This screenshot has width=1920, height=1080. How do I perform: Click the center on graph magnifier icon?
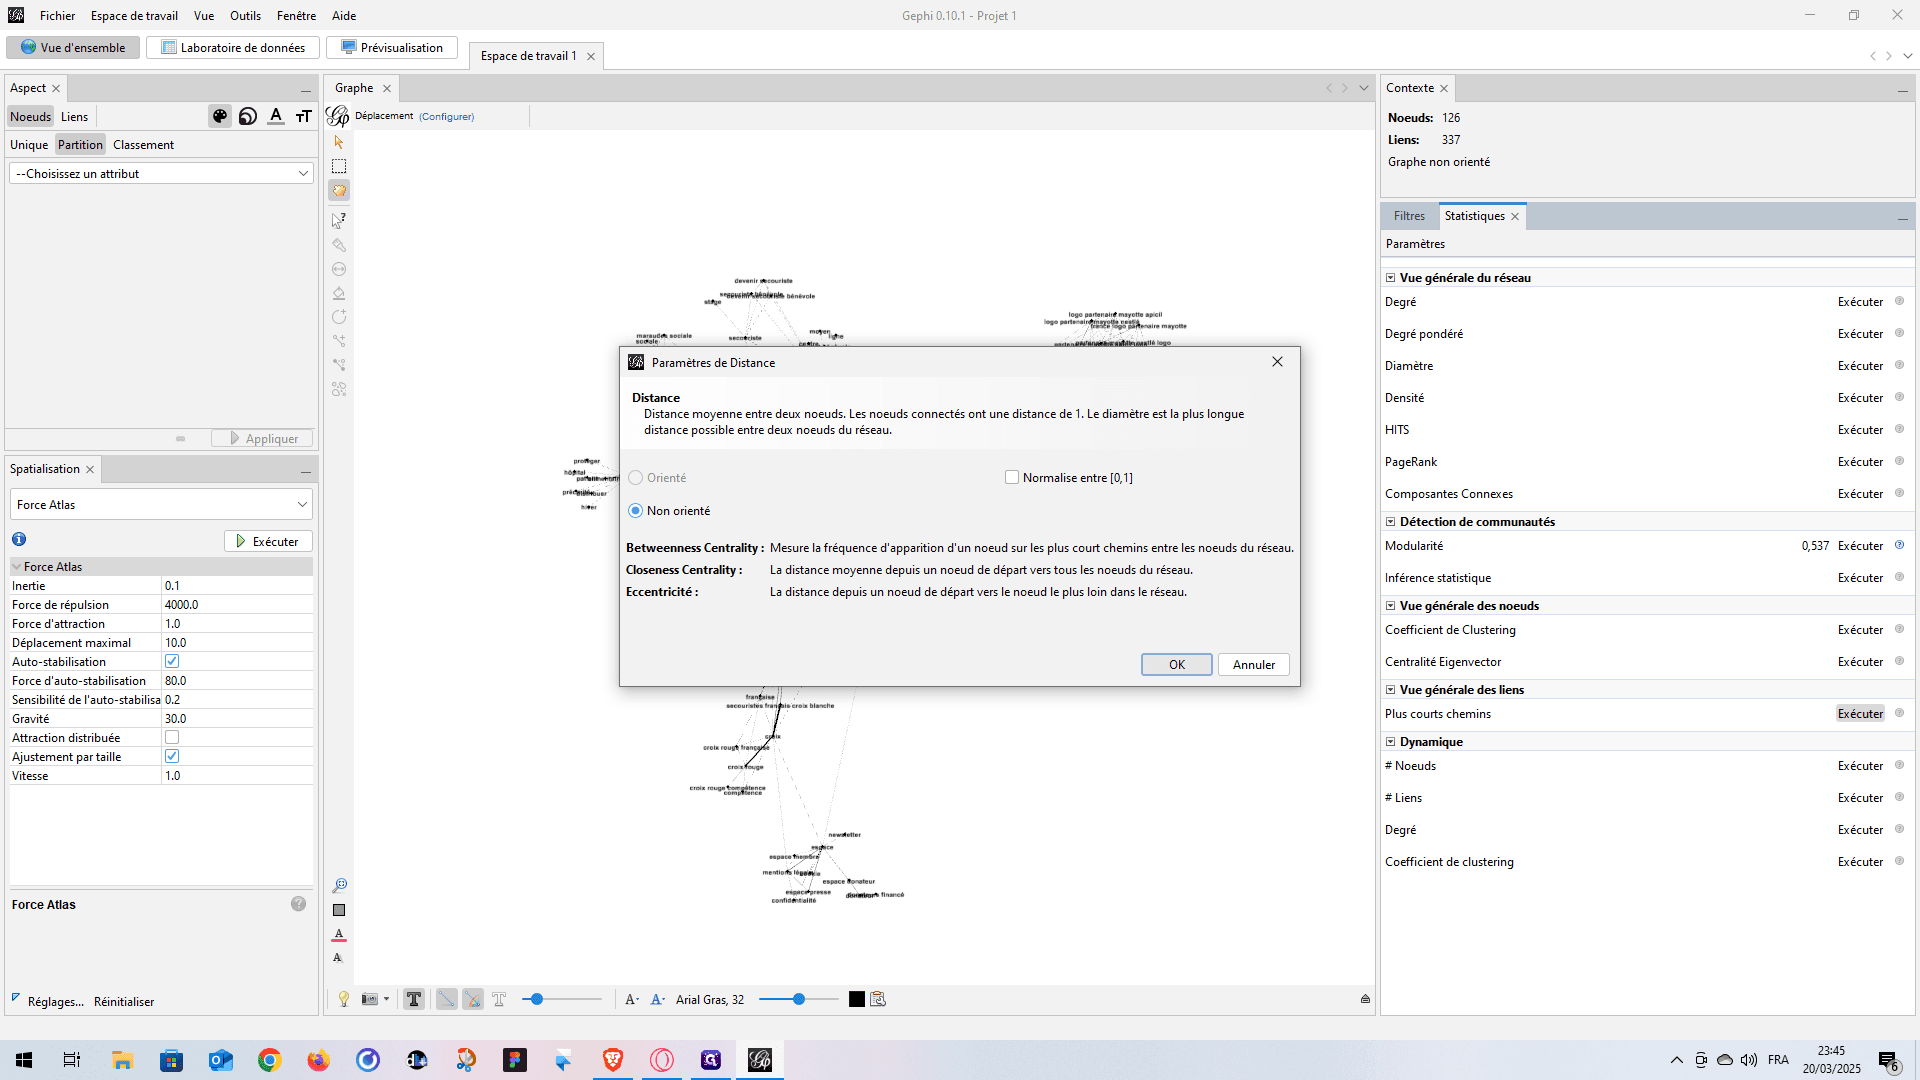tap(339, 885)
